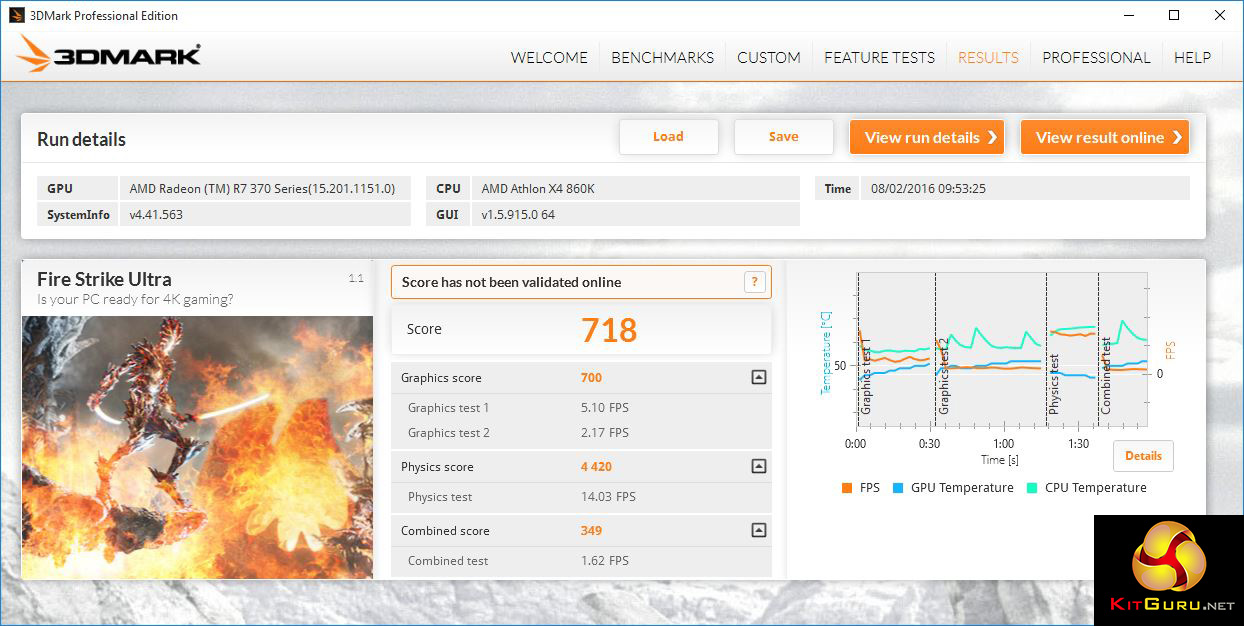Open the Help tab

coord(1192,57)
